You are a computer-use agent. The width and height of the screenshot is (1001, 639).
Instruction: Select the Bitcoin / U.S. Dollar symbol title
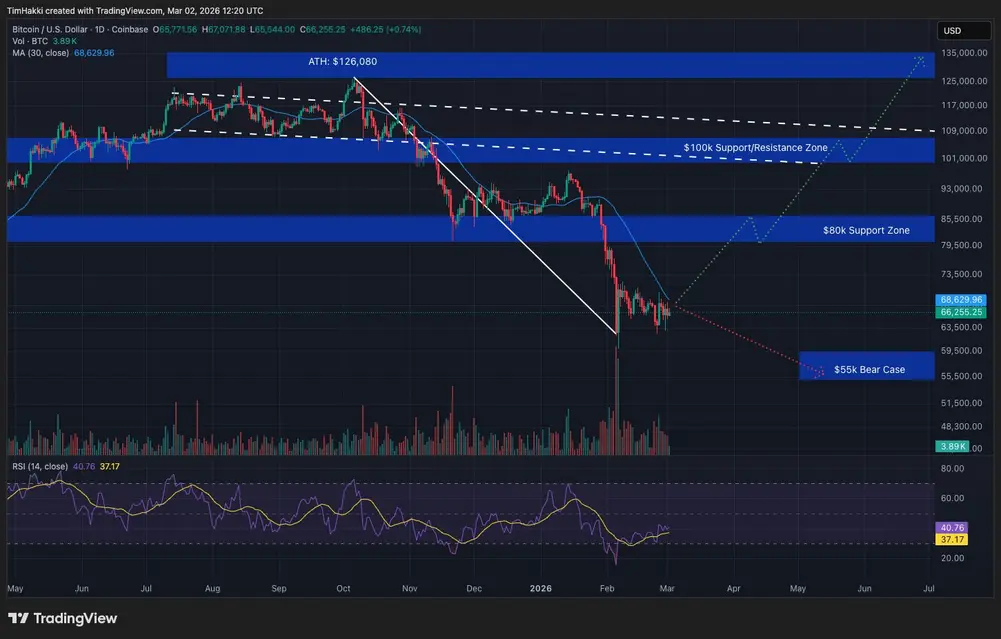pyautogui.click(x=50, y=29)
